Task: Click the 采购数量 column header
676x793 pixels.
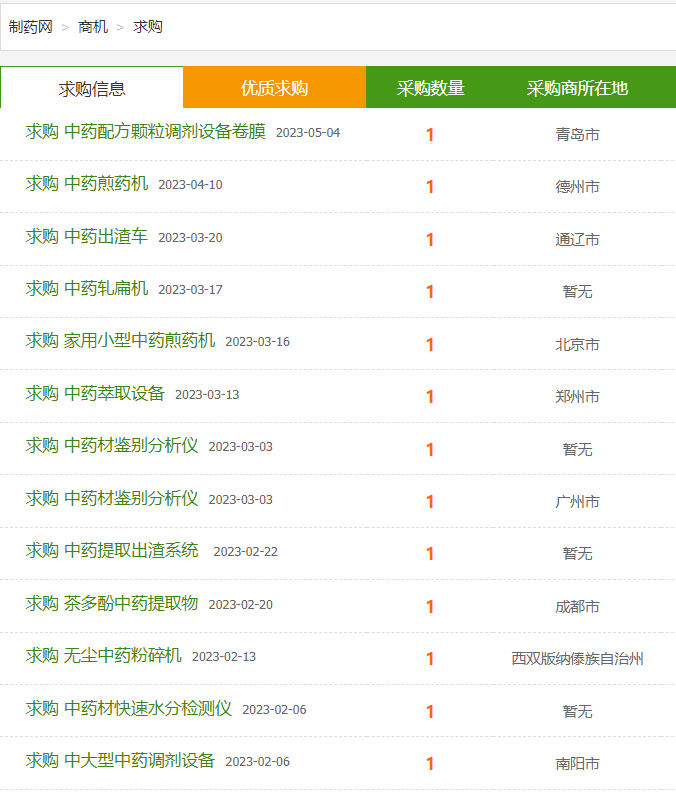Action: click(430, 88)
